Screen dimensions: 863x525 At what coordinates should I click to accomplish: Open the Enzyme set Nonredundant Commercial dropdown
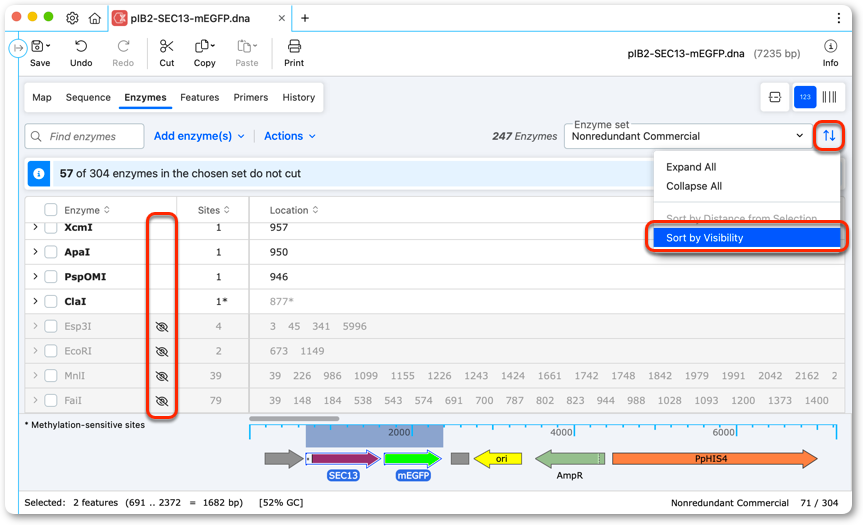click(687, 136)
